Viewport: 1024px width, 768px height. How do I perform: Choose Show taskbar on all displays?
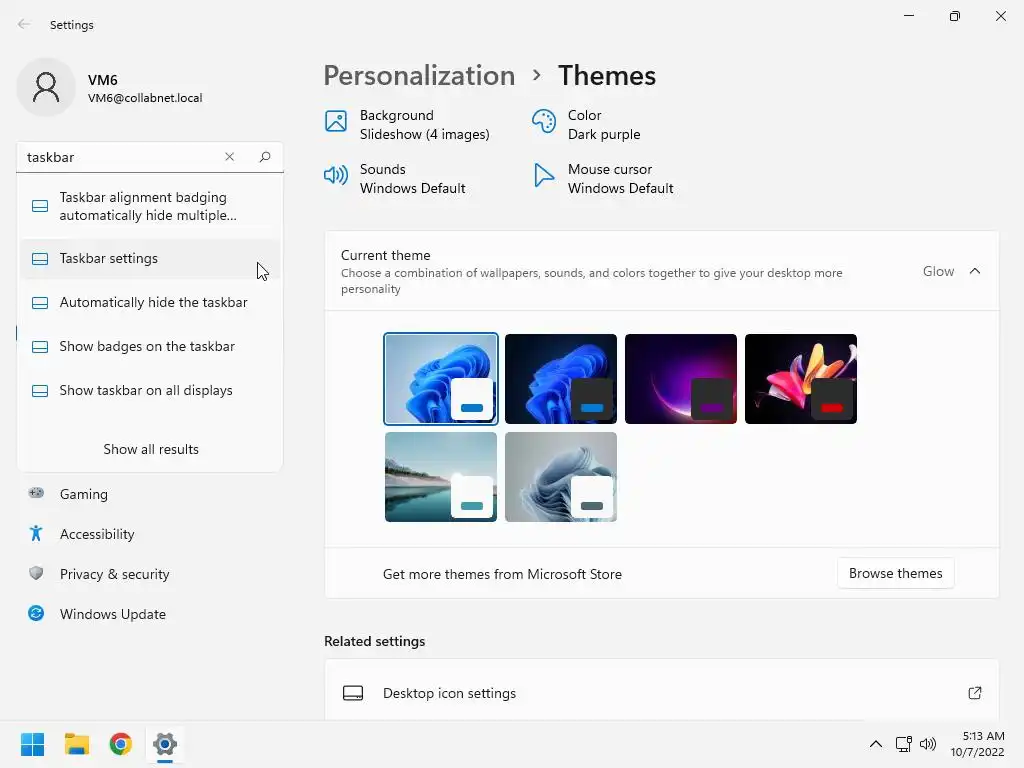(150, 391)
